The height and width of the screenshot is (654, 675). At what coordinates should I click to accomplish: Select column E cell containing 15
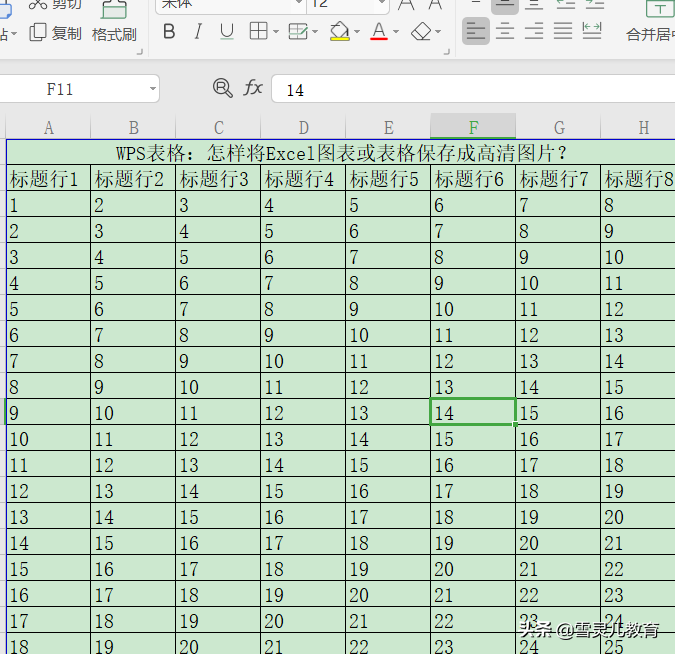click(x=388, y=464)
